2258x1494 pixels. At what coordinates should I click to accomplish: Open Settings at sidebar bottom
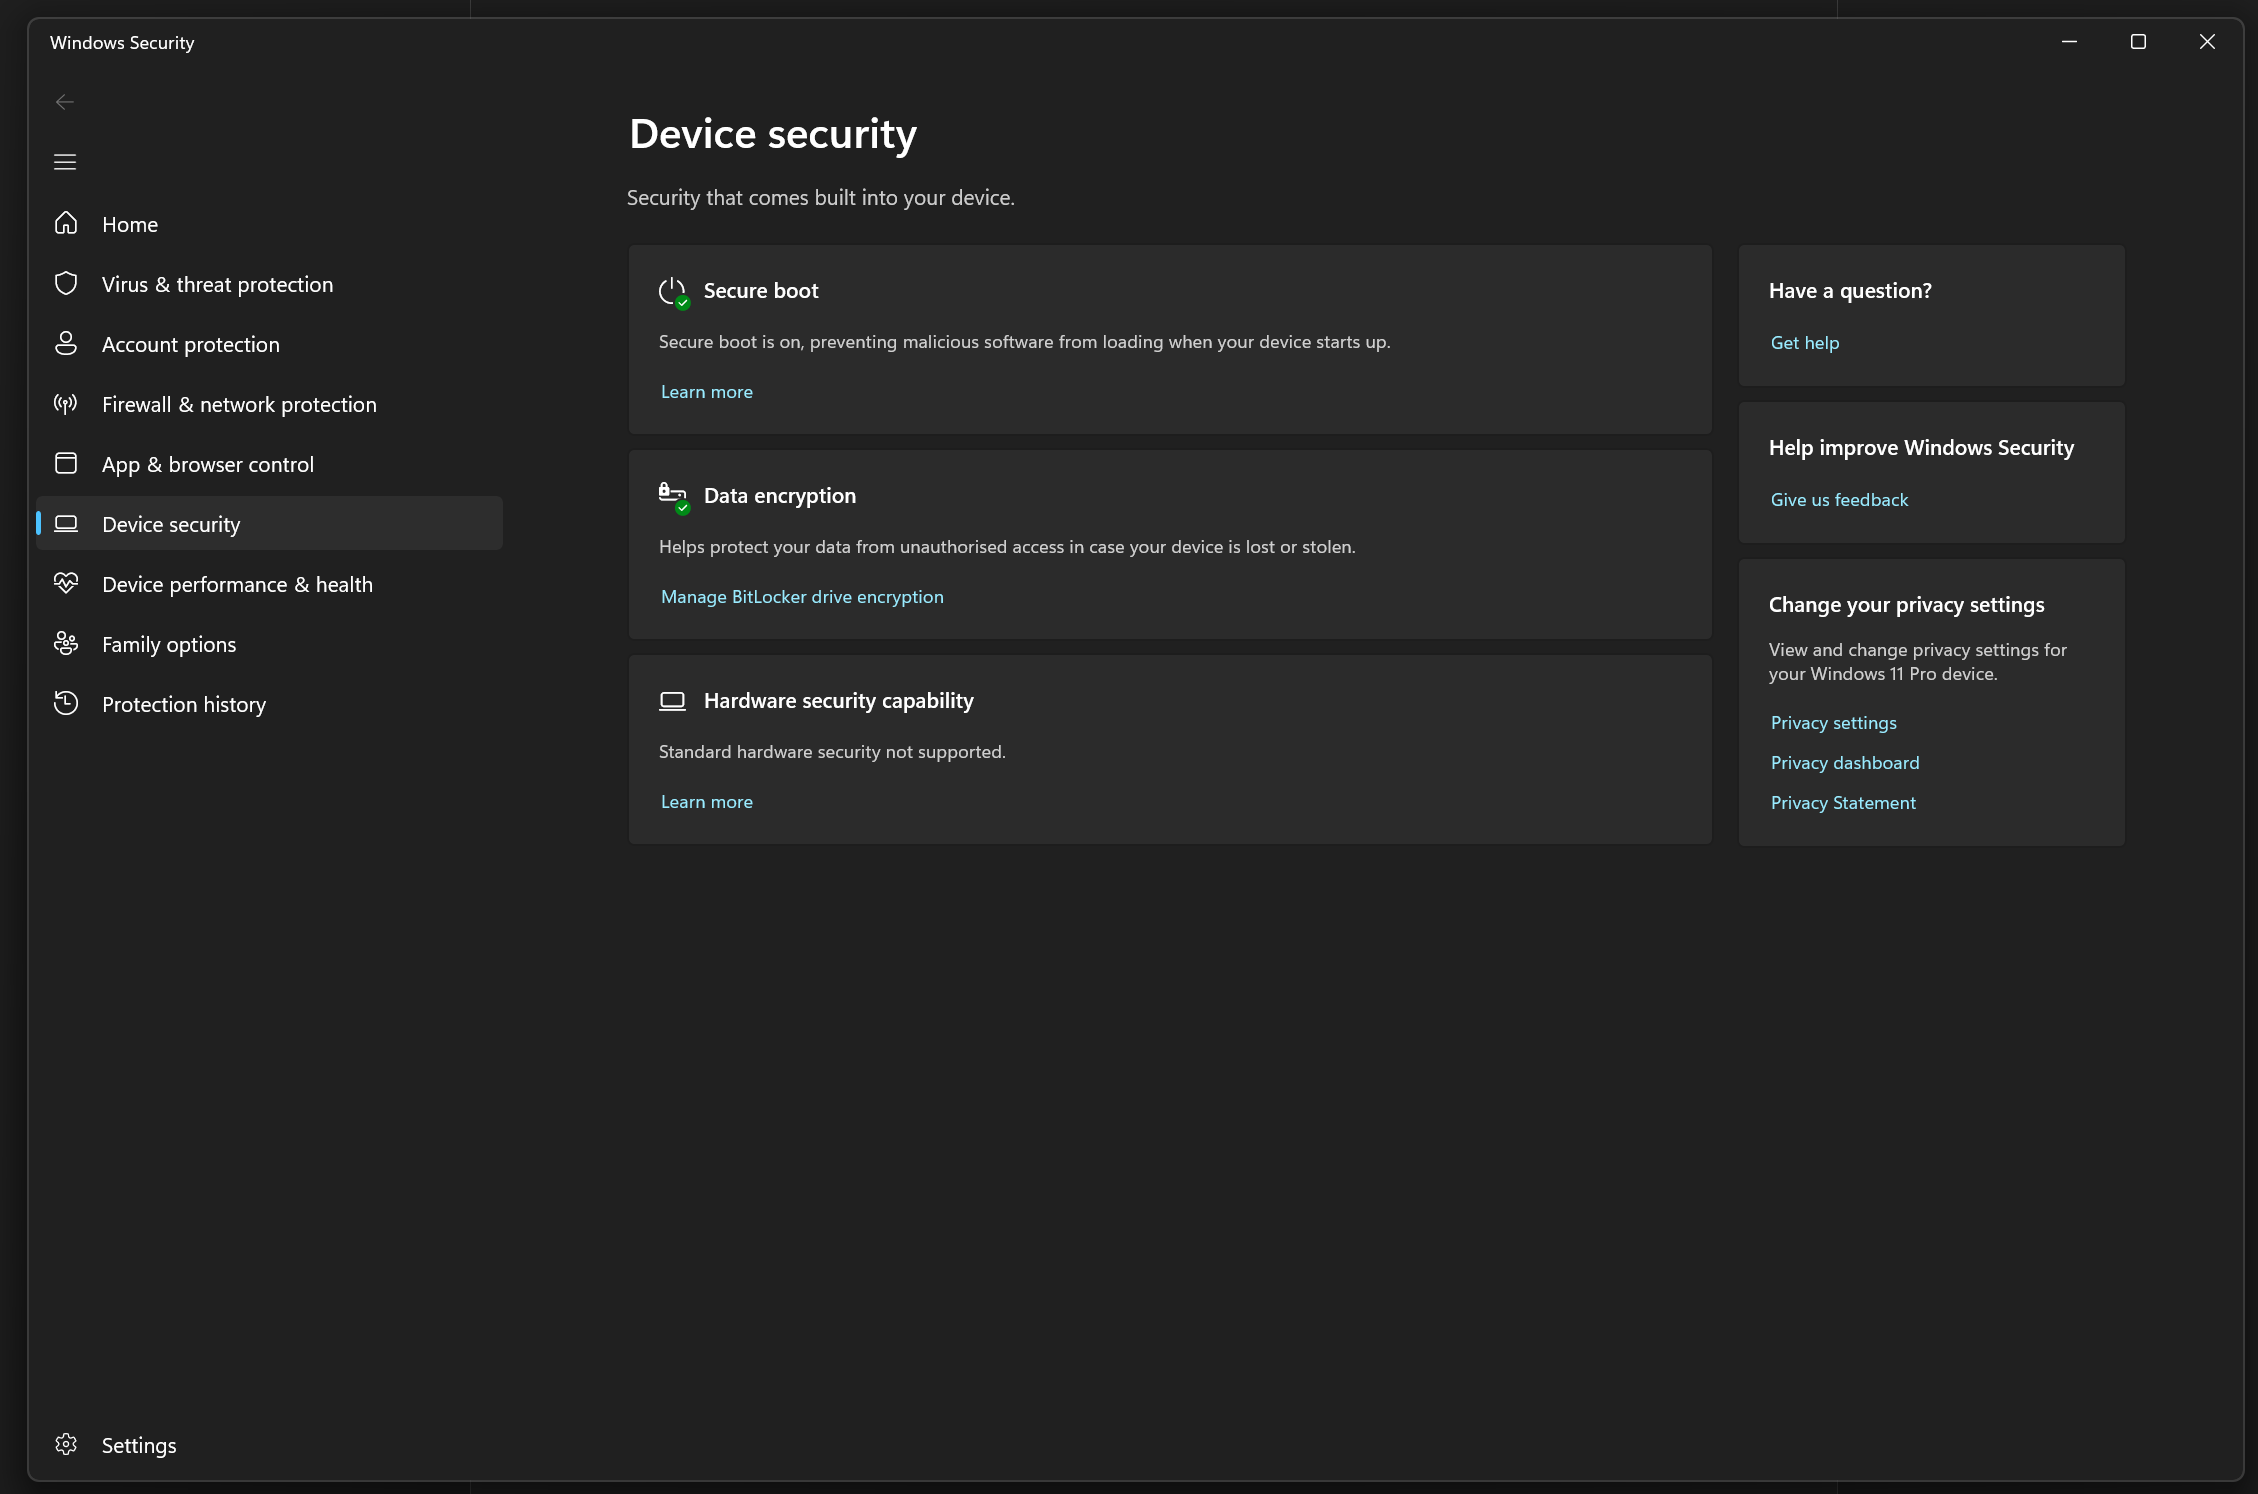[269, 1445]
